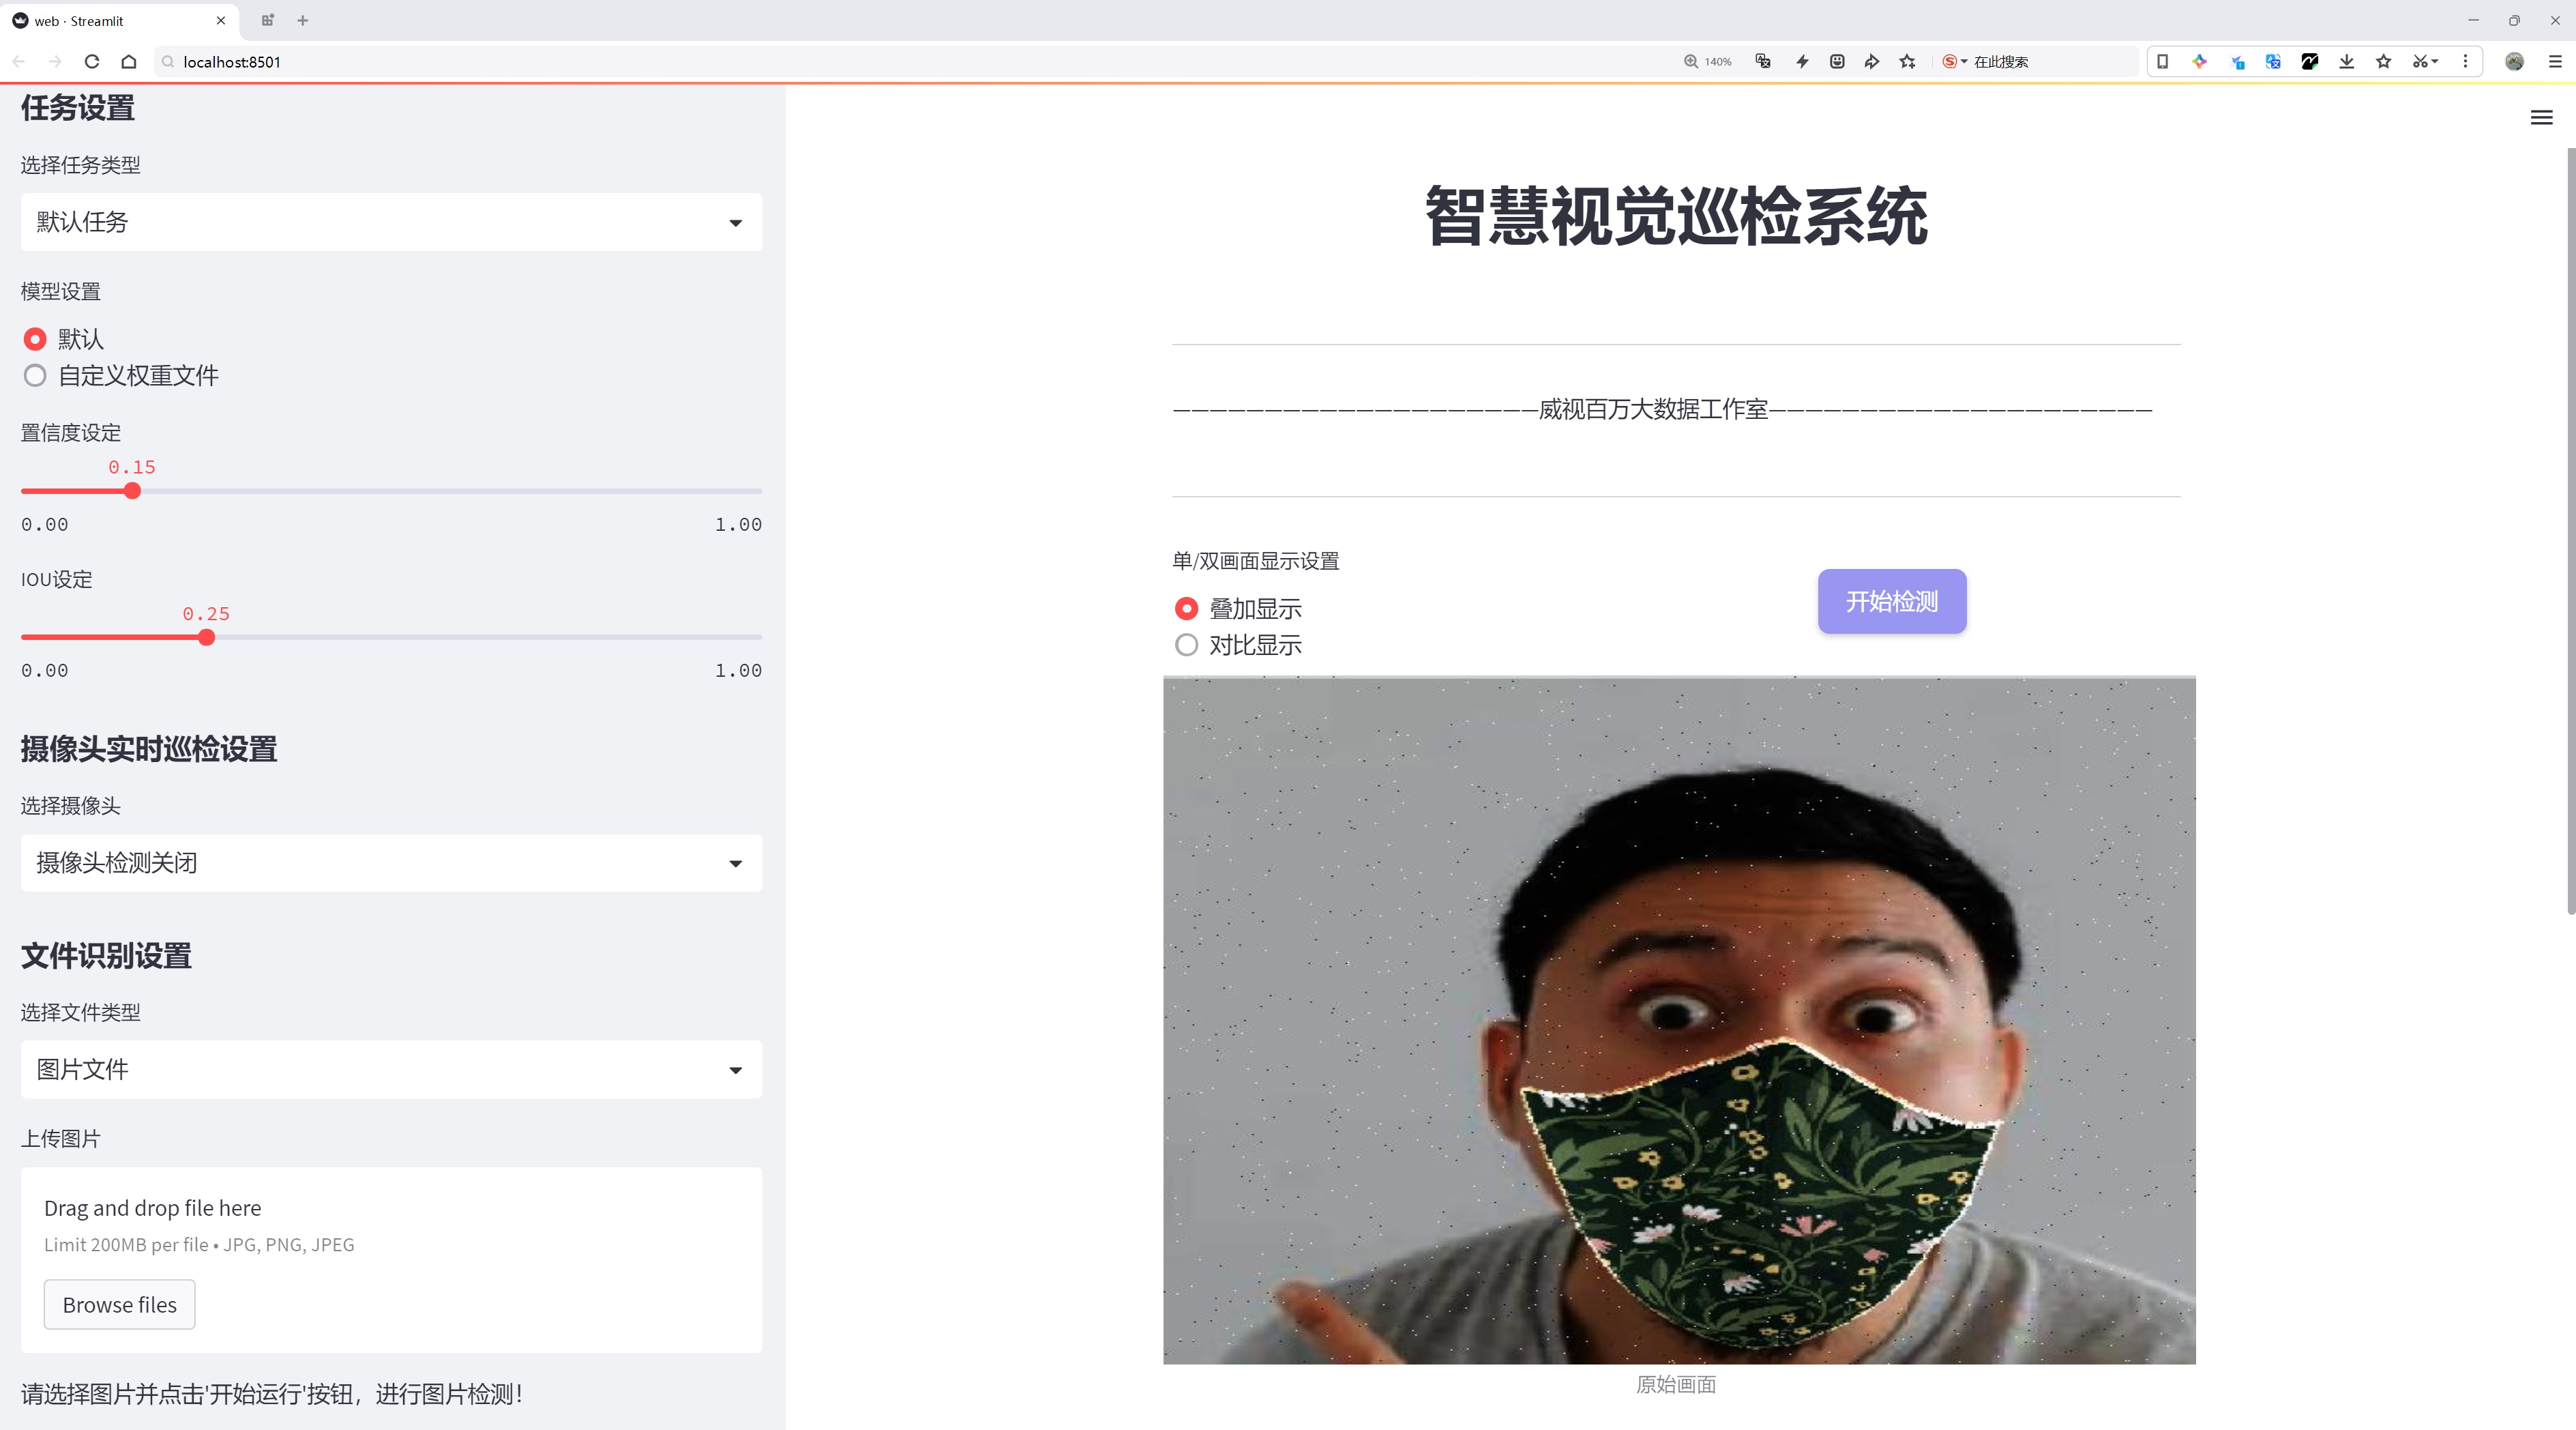Image resolution: width=2576 pixels, height=1430 pixels.
Task: Open the scissors screenshot tool dropdown
Action: coord(2425,62)
